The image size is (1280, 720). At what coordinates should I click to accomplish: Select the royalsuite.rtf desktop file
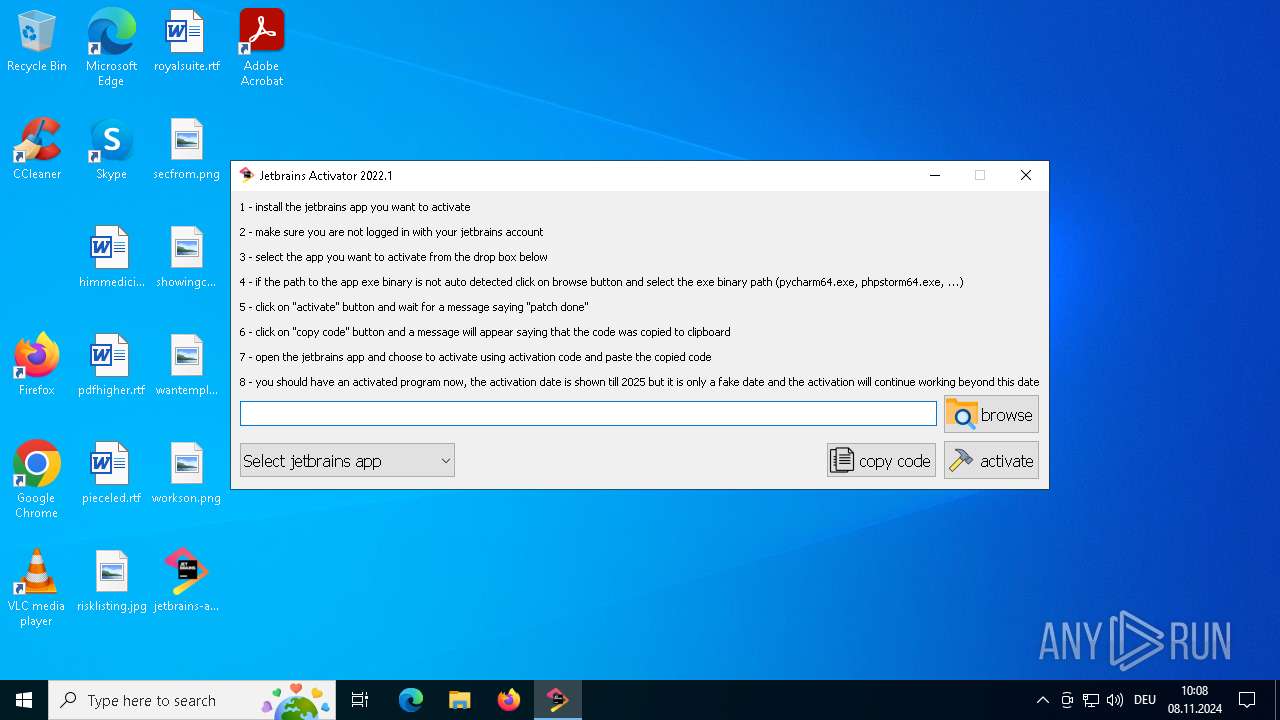pos(187,42)
